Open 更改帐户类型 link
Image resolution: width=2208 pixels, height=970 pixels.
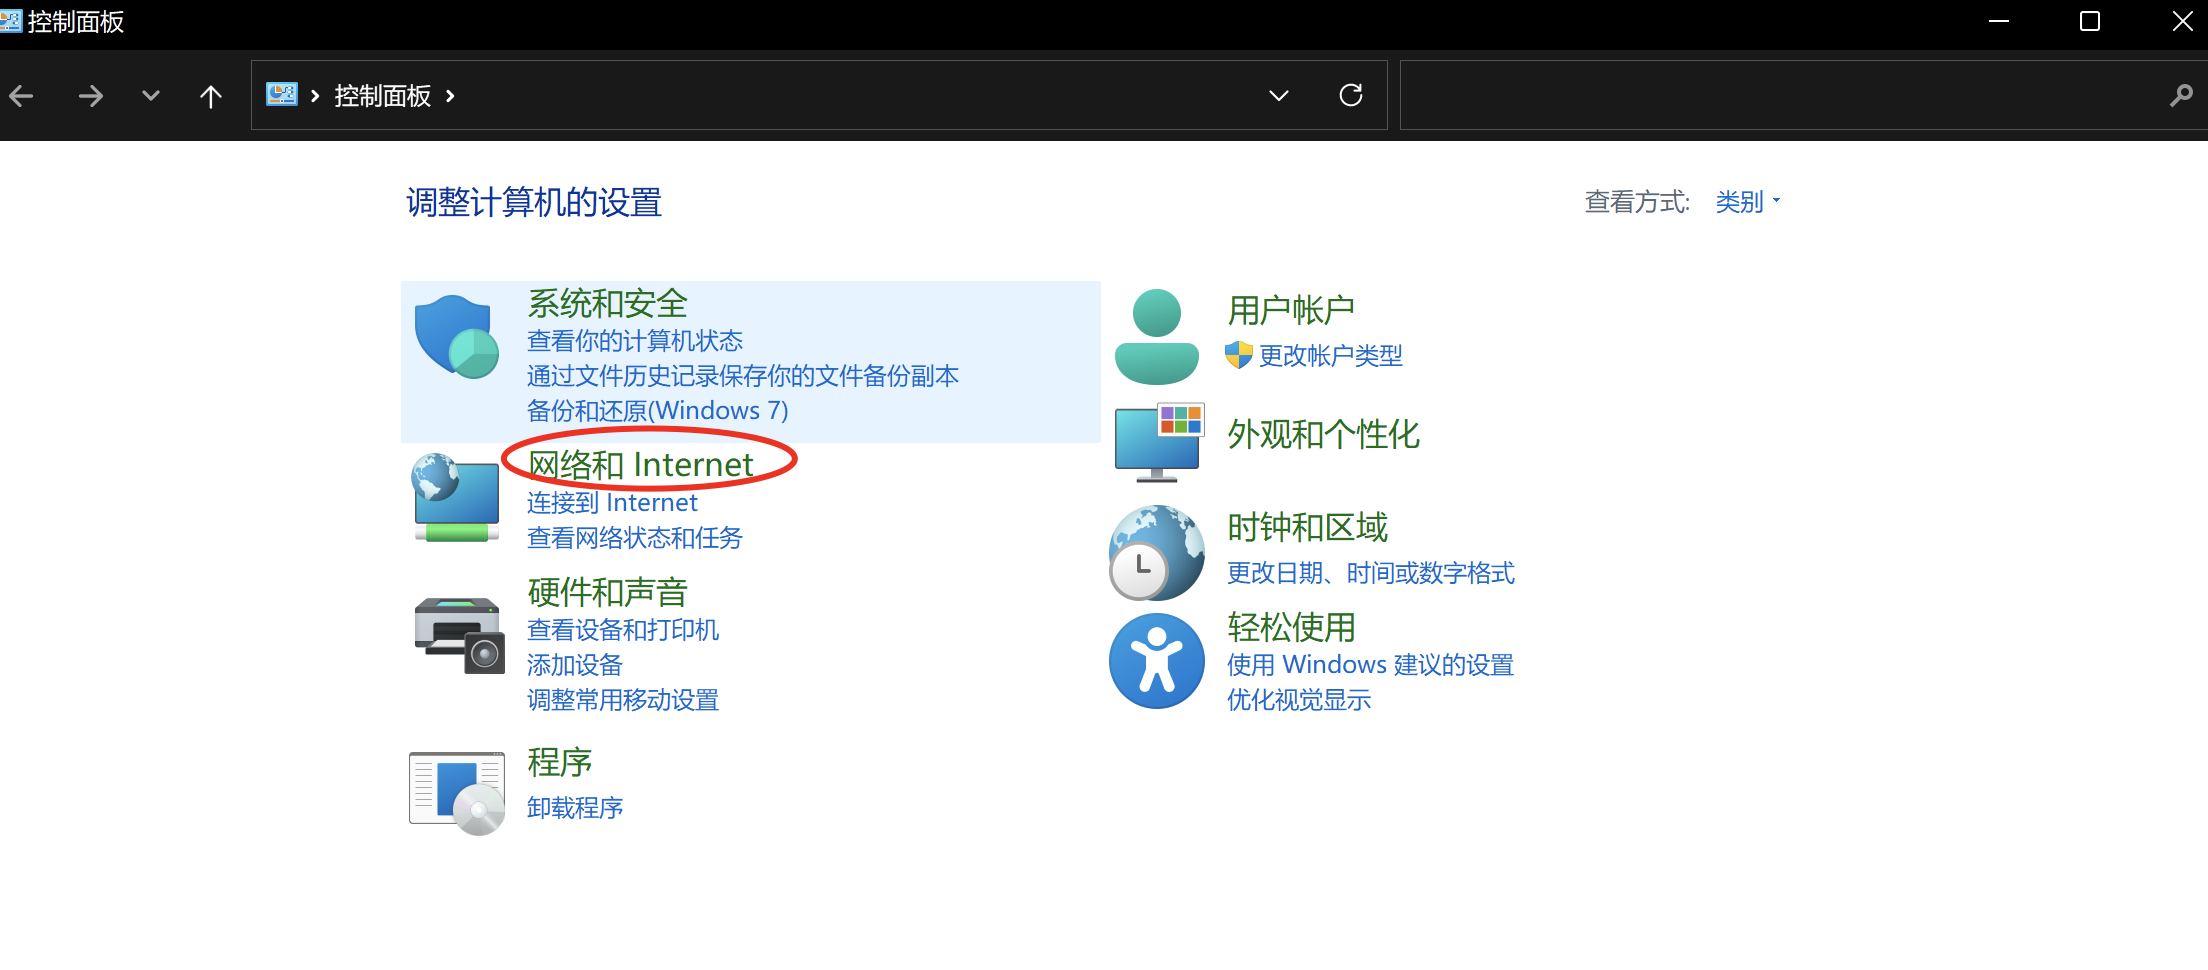1330,356
